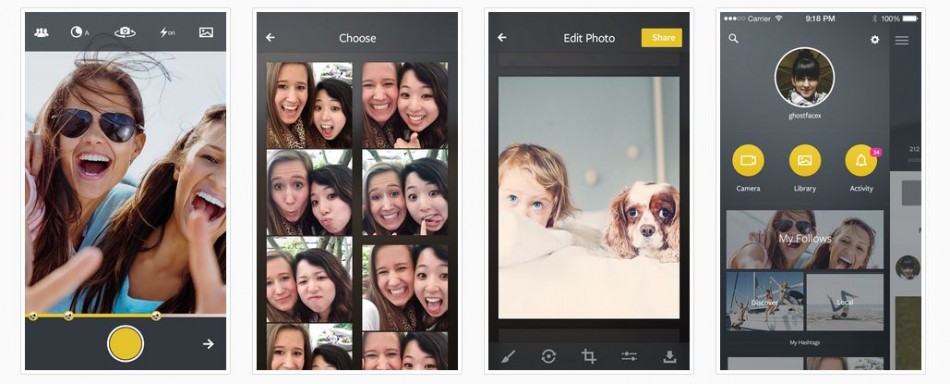Click the yellow Share button

point(662,38)
